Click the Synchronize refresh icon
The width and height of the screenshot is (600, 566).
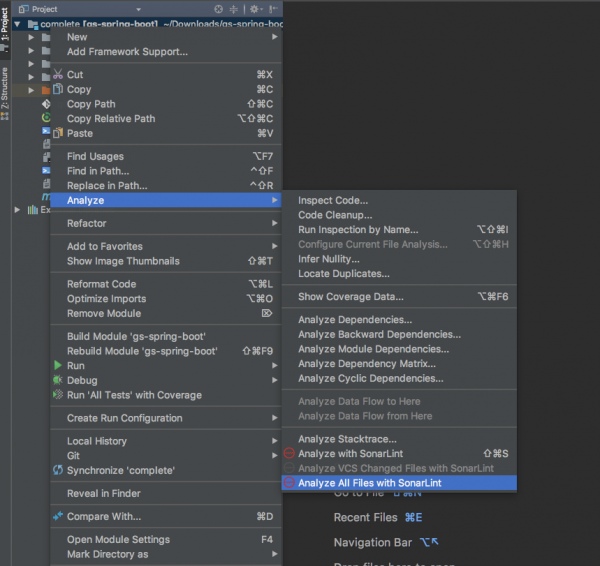[58, 470]
